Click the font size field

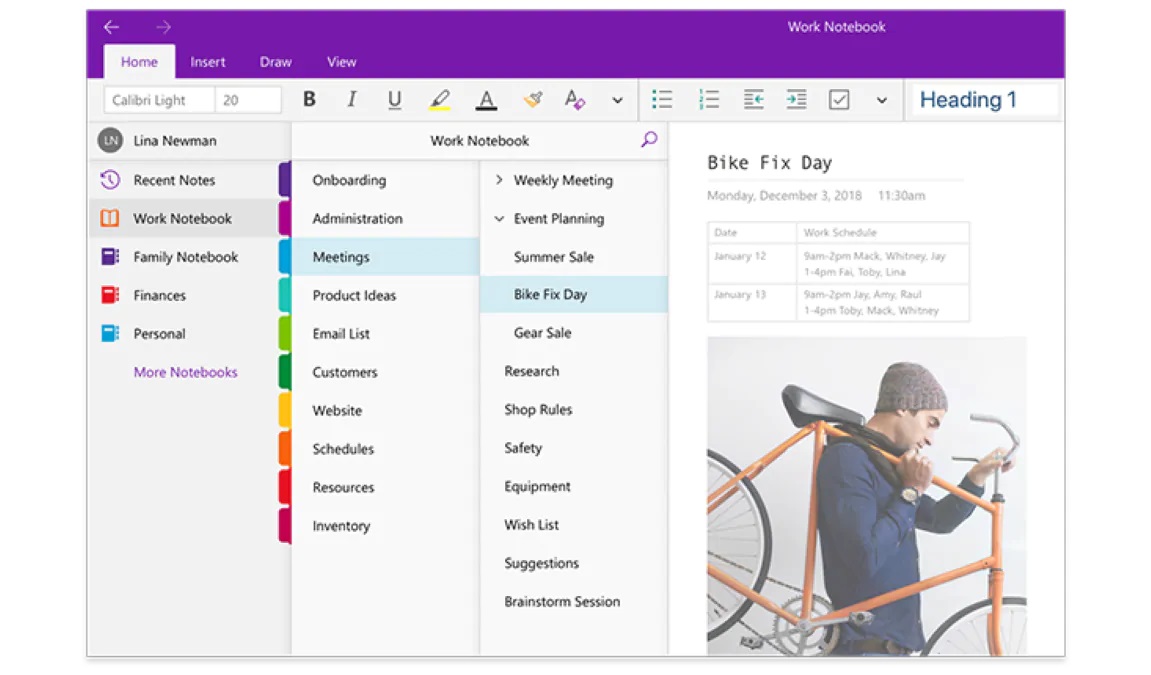coord(248,100)
